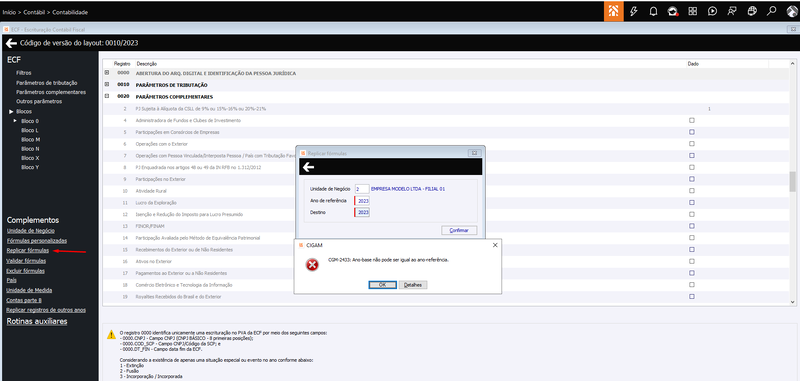800x381 pixels.
Task: Open Replicar fórmulas link
Action: (x=28, y=250)
